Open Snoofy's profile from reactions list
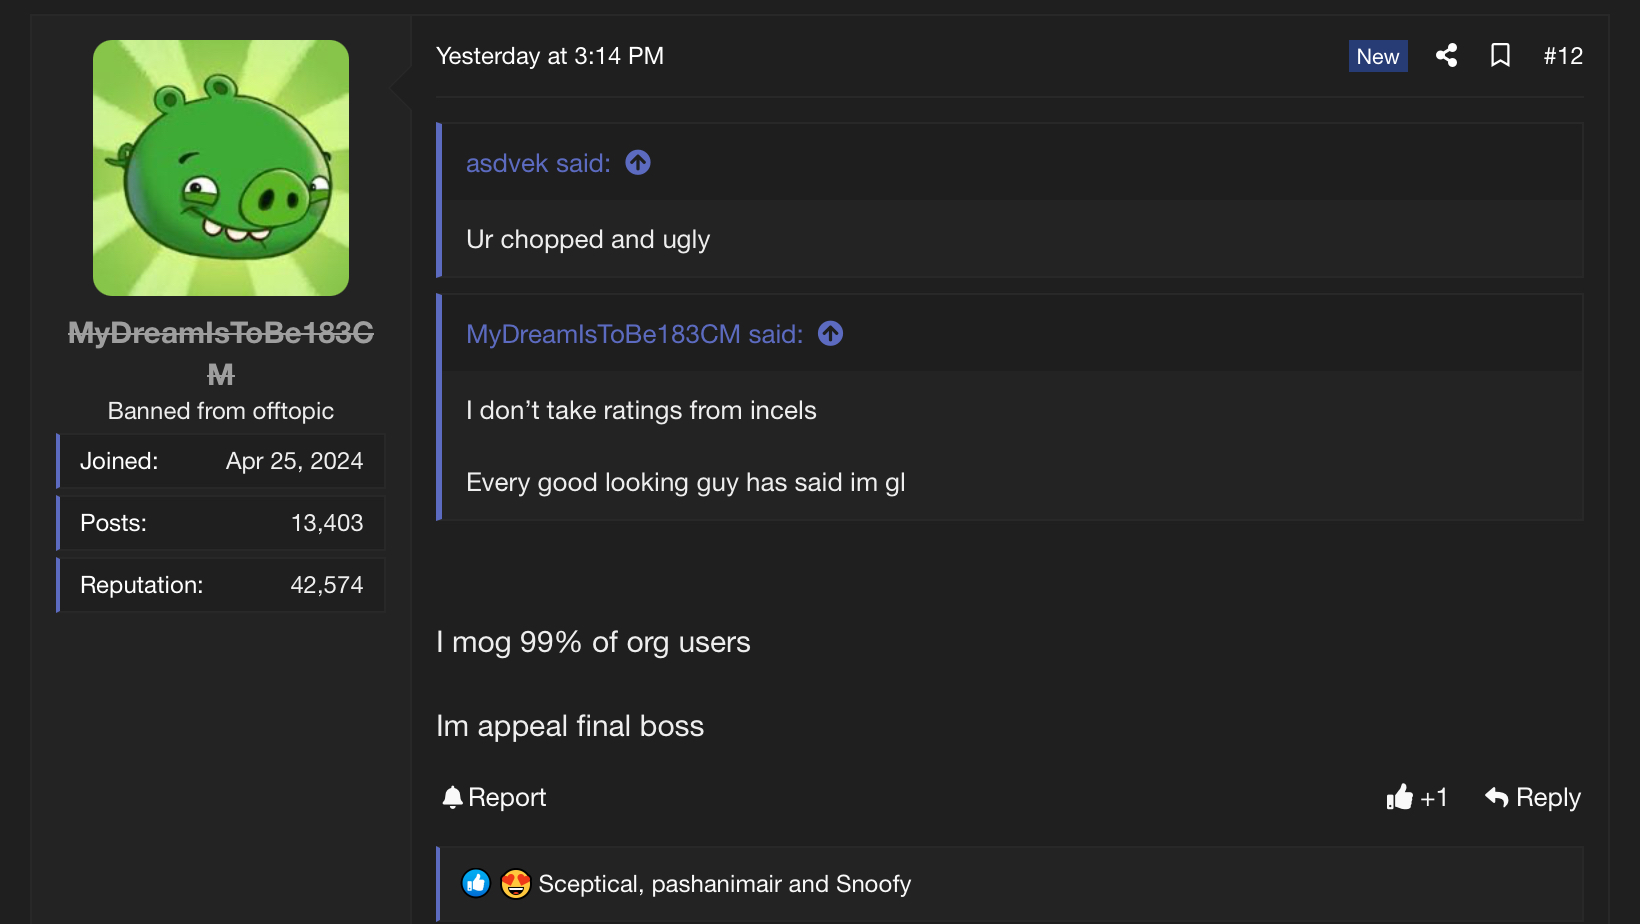The width and height of the screenshot is (1640, 924). coord(873,884)
